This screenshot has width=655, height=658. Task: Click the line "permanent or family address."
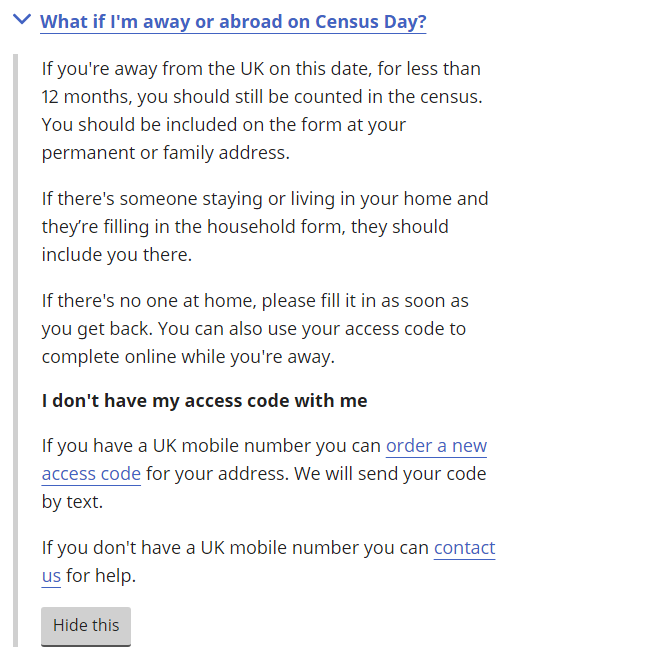166,153
